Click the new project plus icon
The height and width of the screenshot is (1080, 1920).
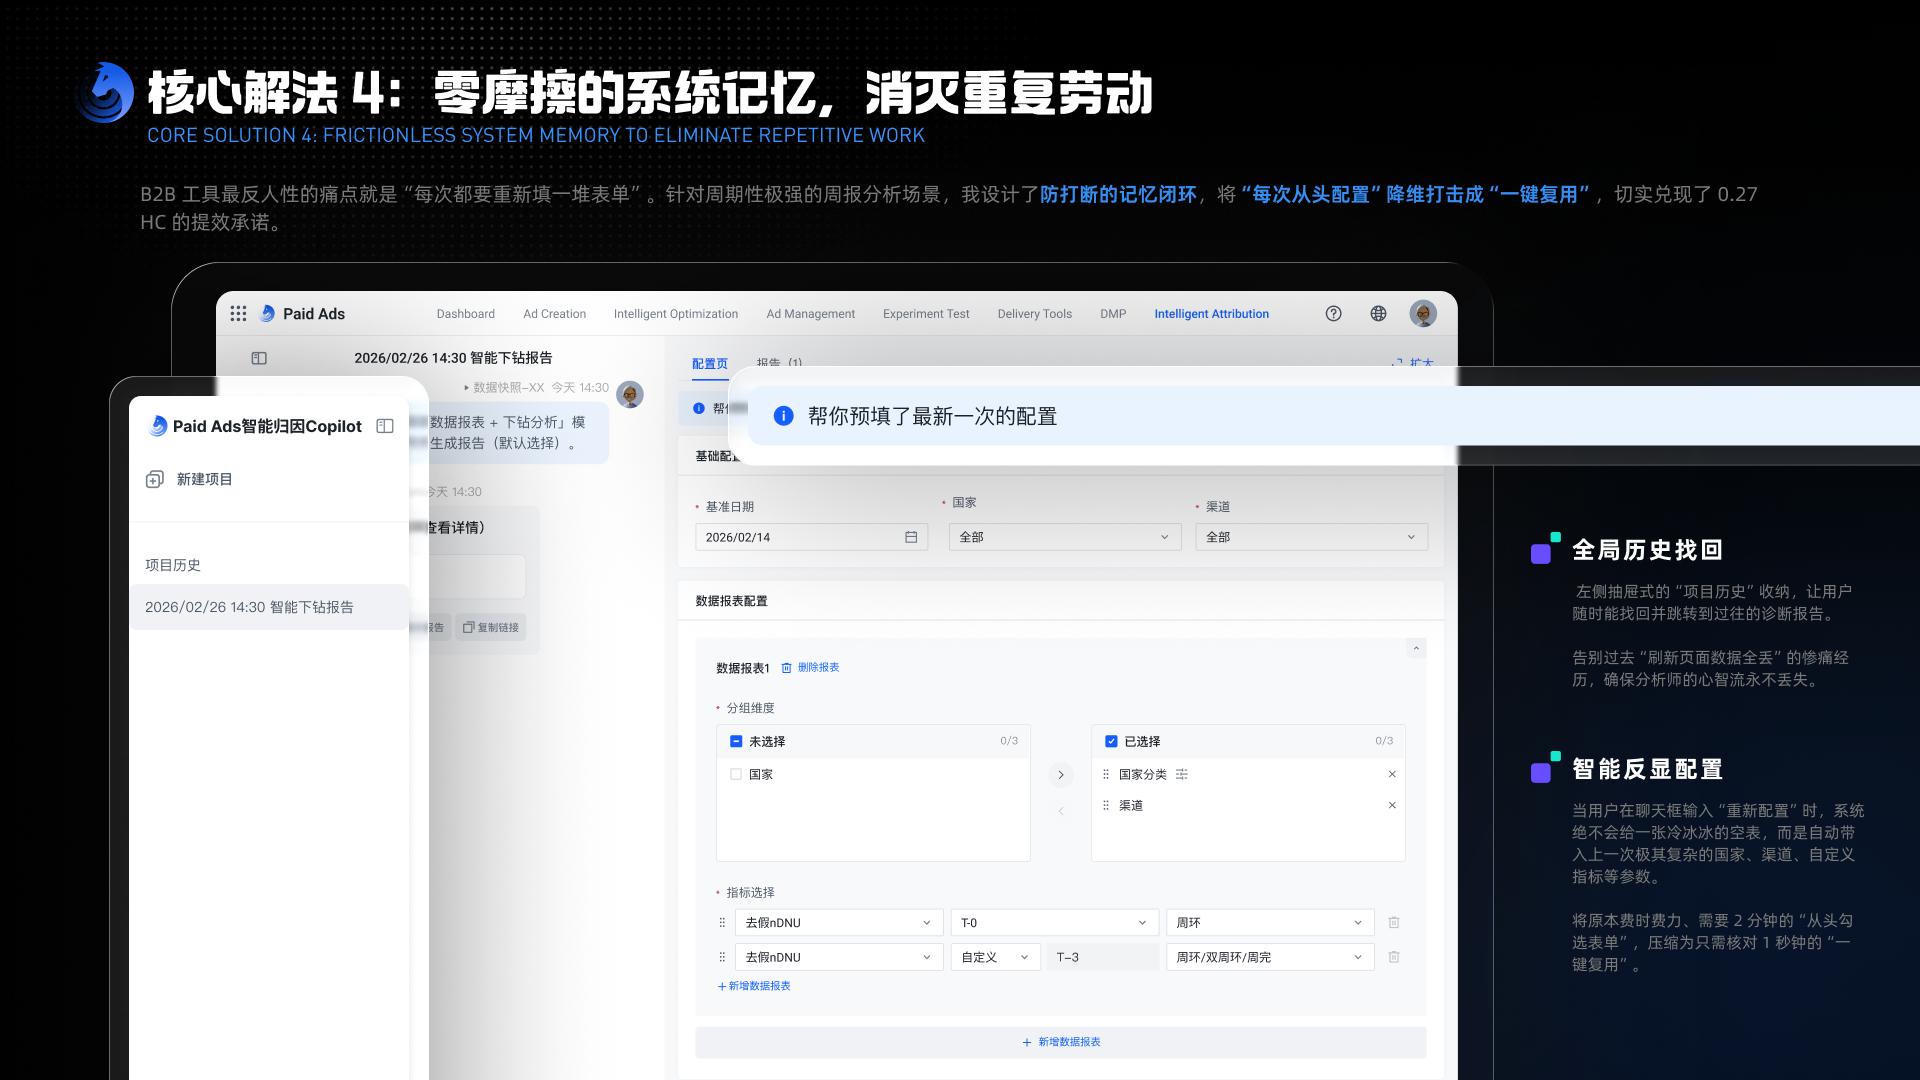pos(154,479)
